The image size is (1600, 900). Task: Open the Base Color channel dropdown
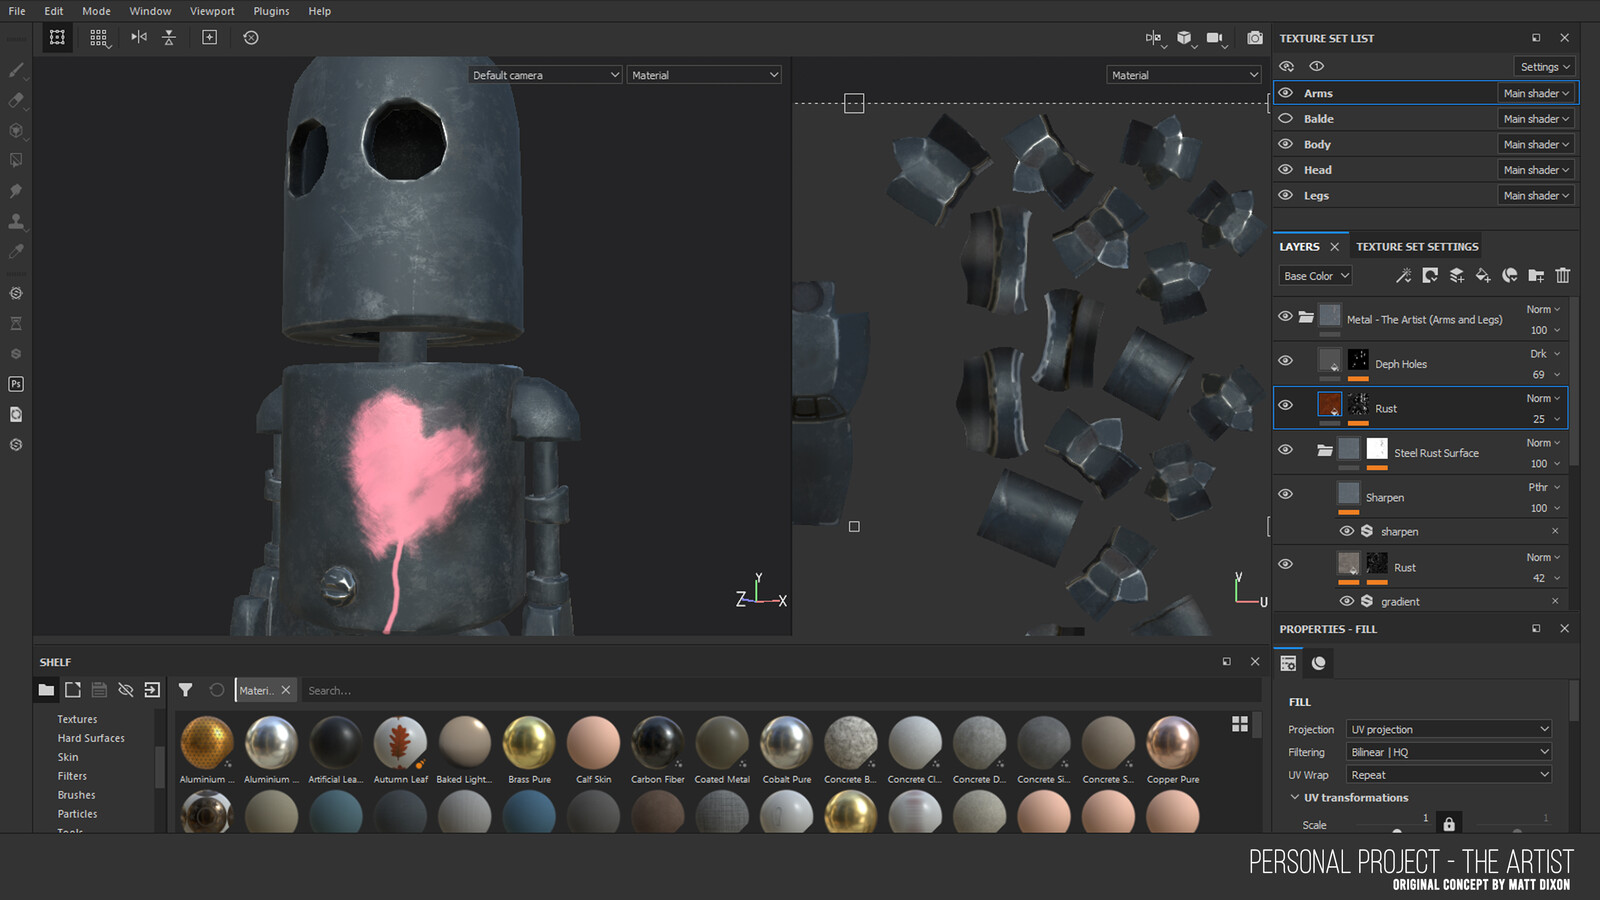click(1316, 276)
